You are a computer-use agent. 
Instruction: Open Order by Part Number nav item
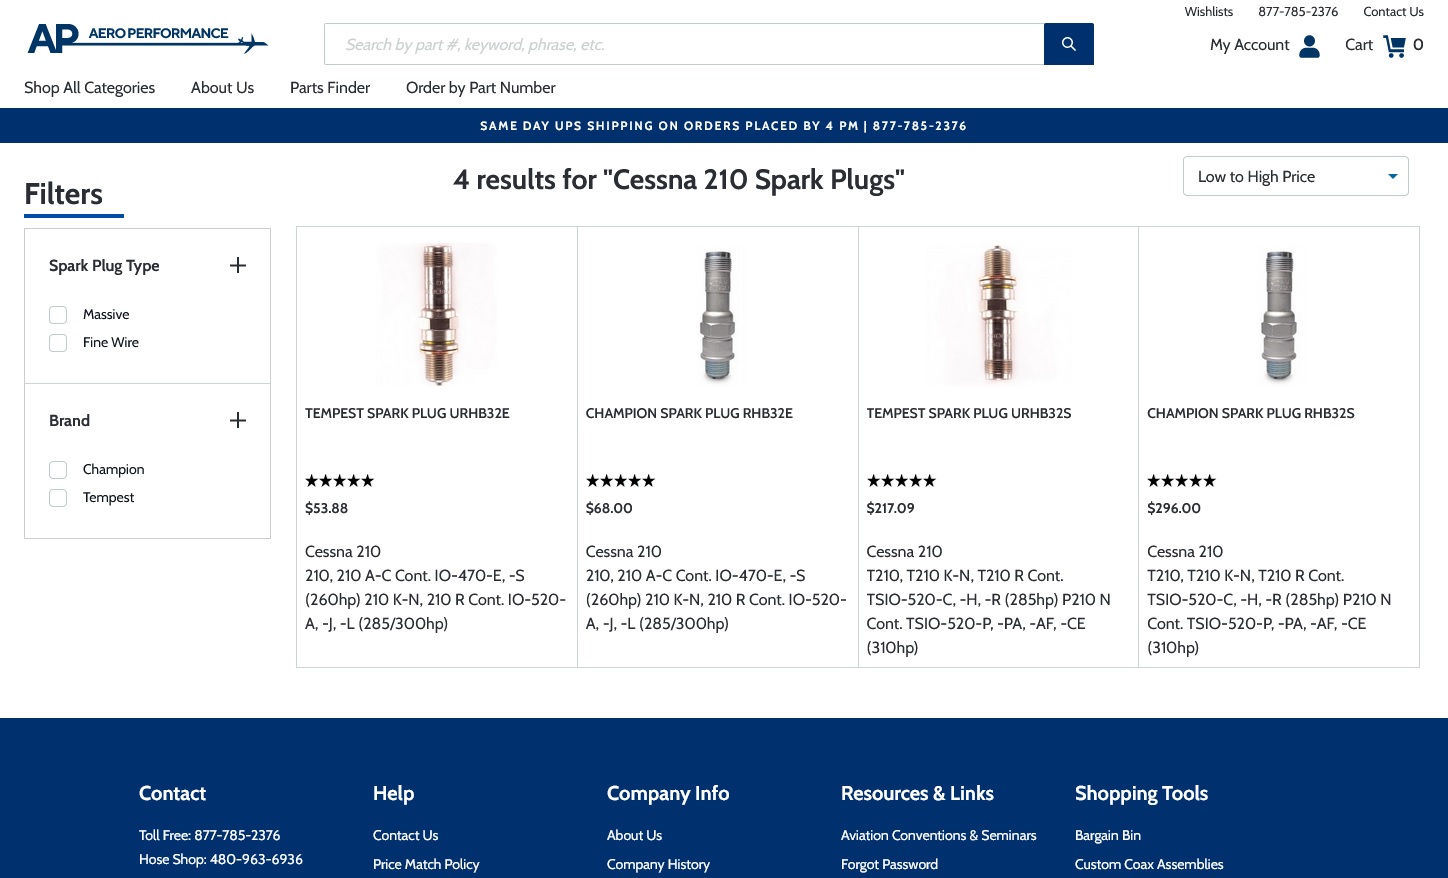(481, 88)
